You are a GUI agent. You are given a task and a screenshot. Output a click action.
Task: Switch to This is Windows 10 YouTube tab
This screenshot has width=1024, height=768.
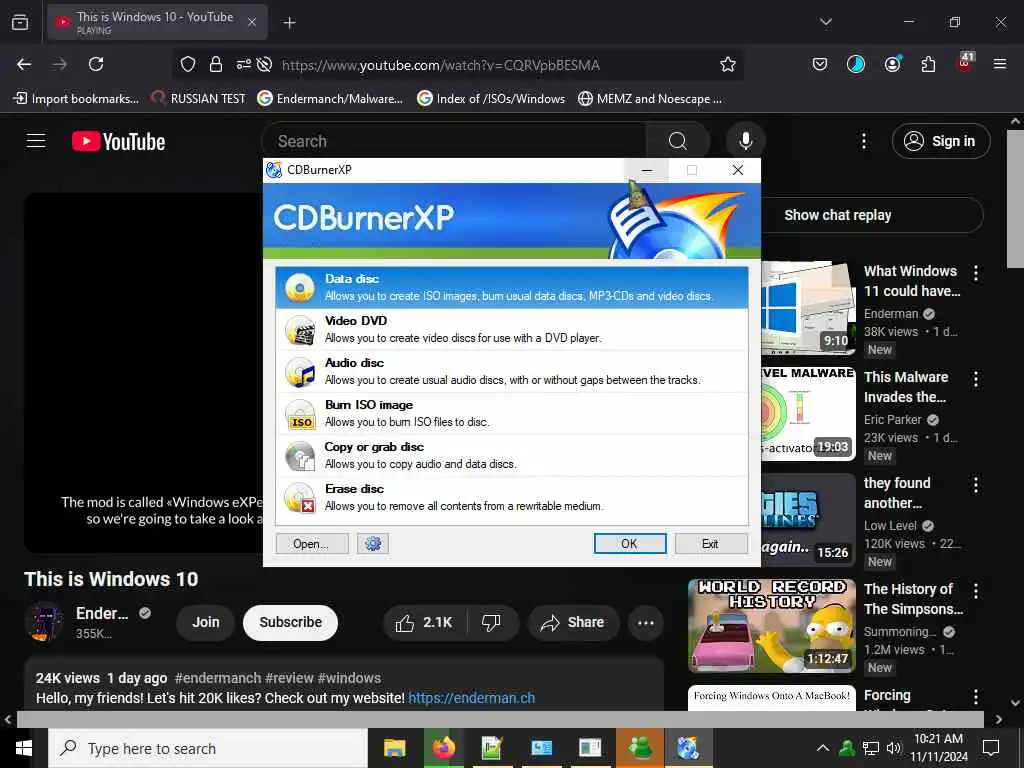(x=157, y=22)
